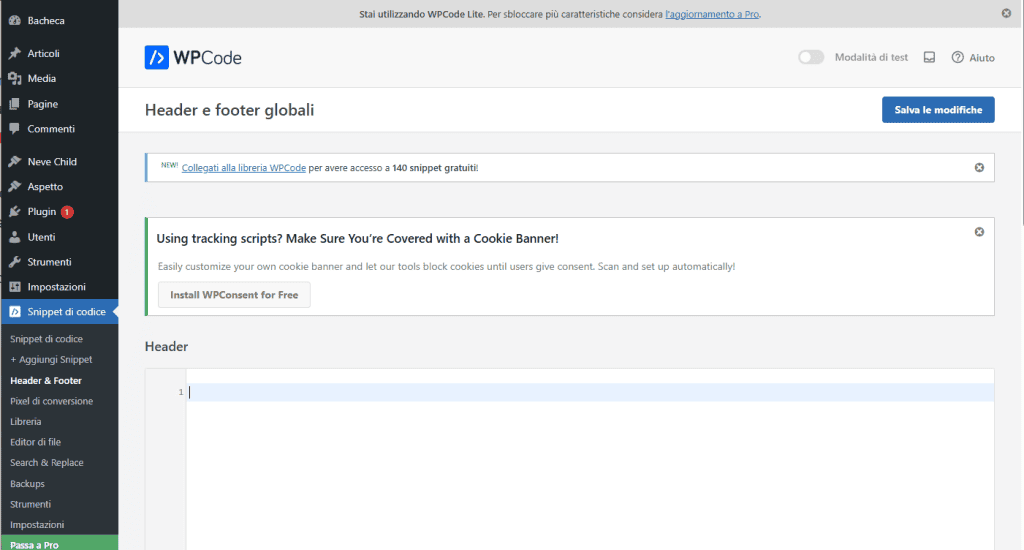Select Strumenti under Snippet di codice
The width and height of the screenshot is (1024, 550).
coord(30,504)
